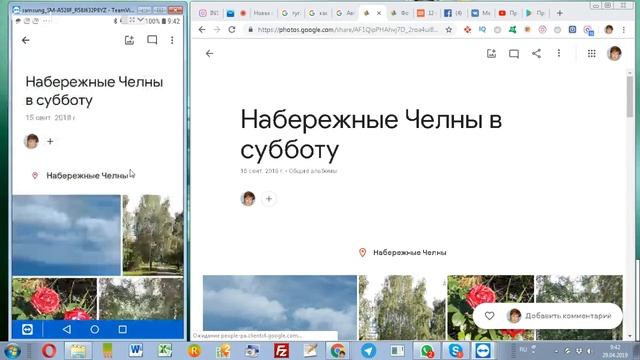640x360 pixels.
Task: Open sky photo thumbnail in phone window
Action: point(66,235)
